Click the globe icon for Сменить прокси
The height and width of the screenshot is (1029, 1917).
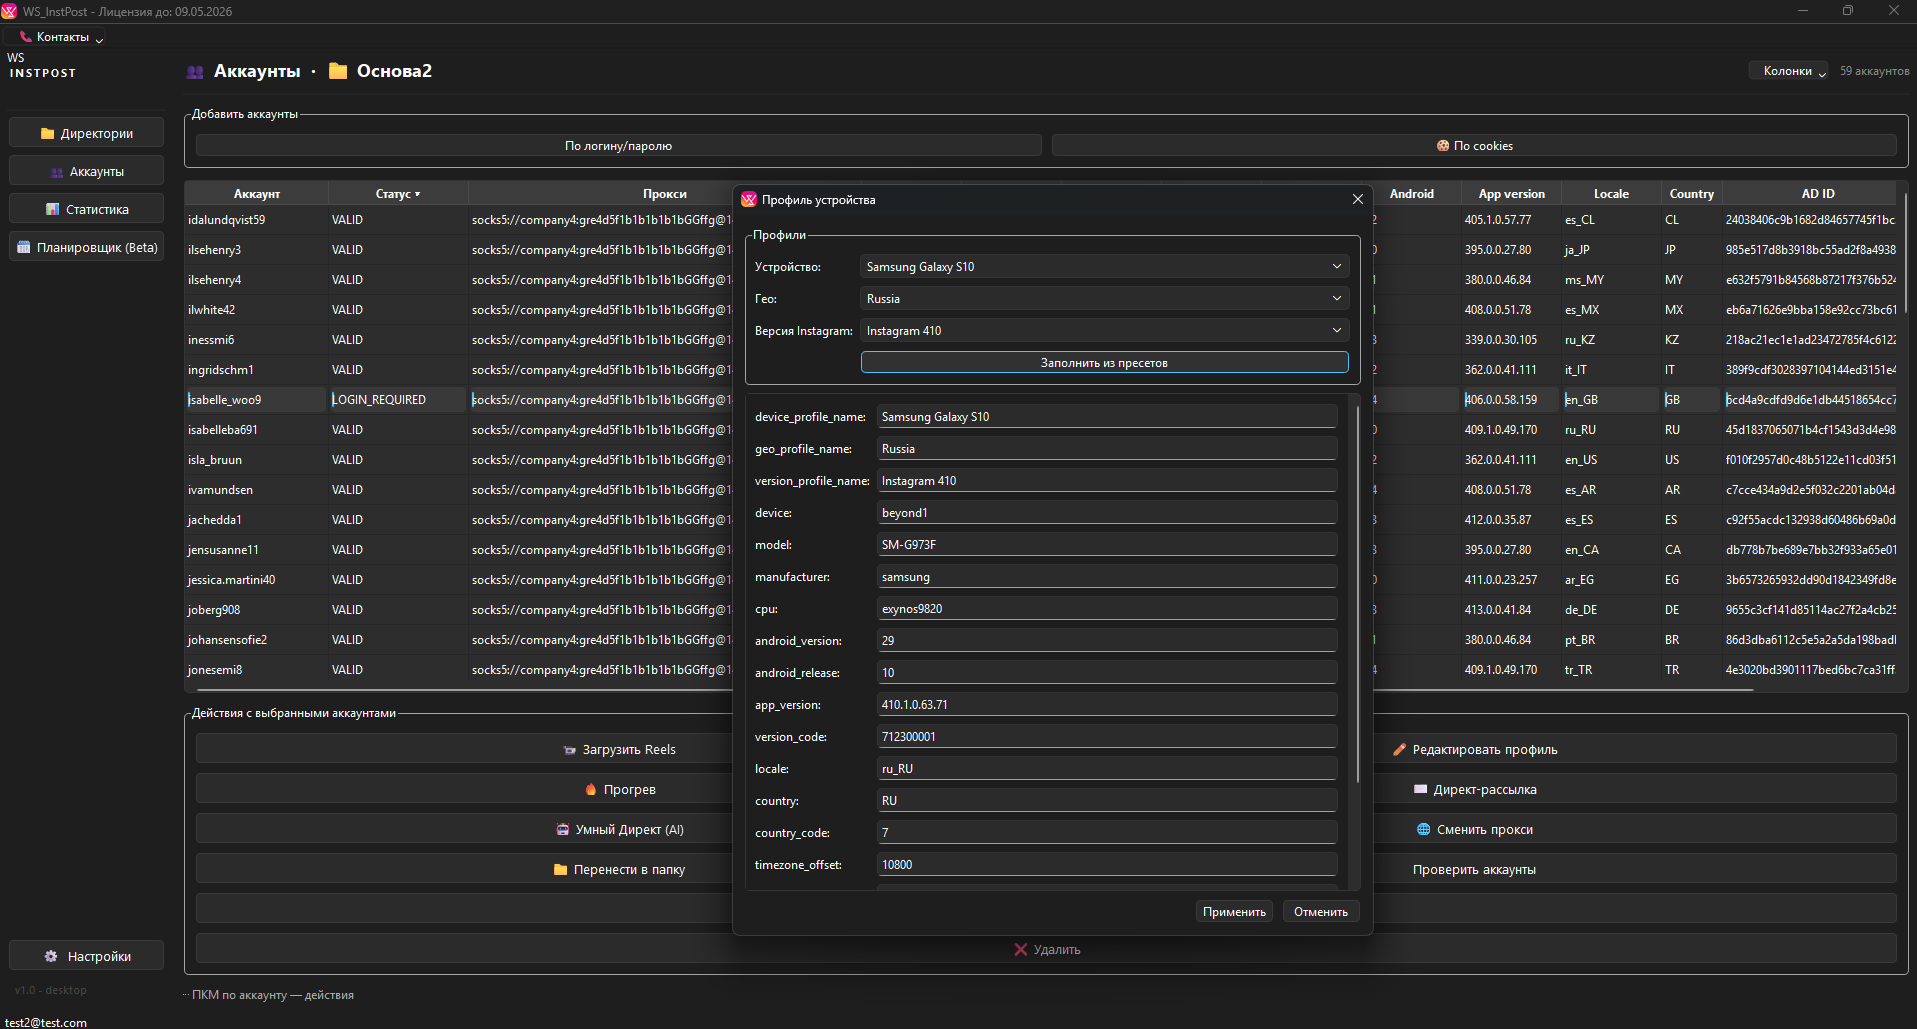[x=1423, y=830]
